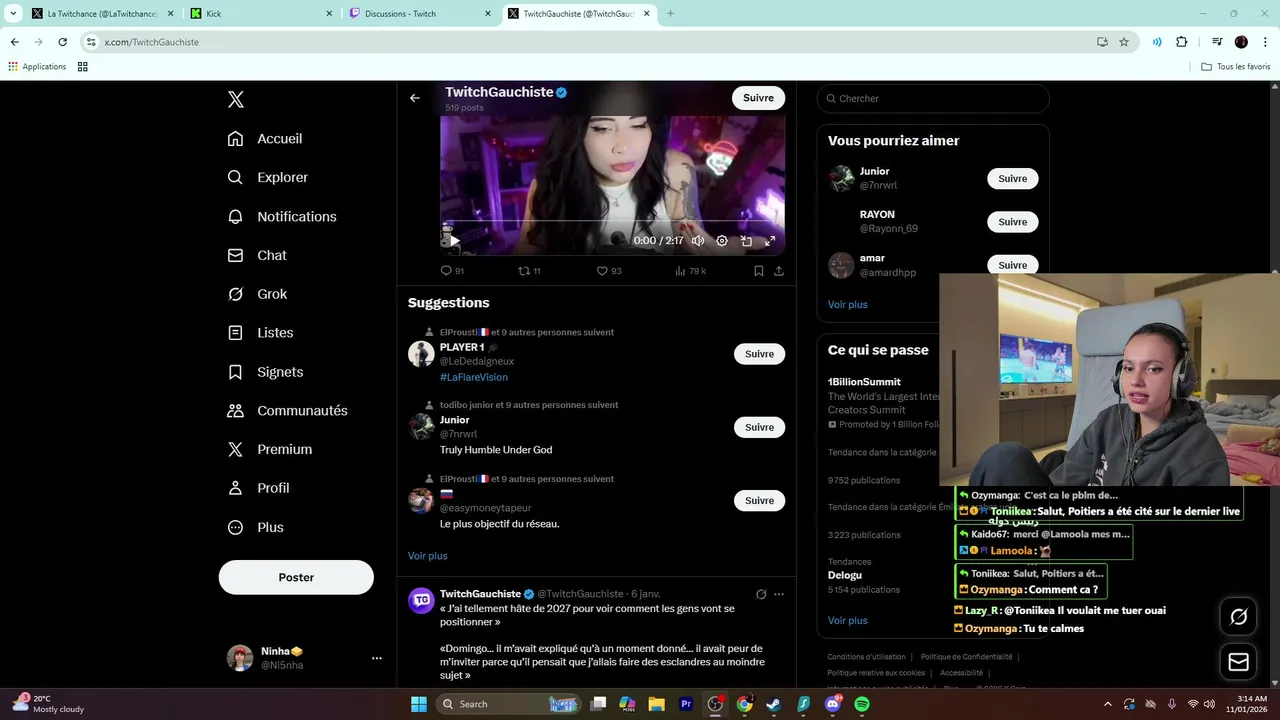
Task: Follow @easymoneytapeur in Suggestions
Action: [759, 500]
